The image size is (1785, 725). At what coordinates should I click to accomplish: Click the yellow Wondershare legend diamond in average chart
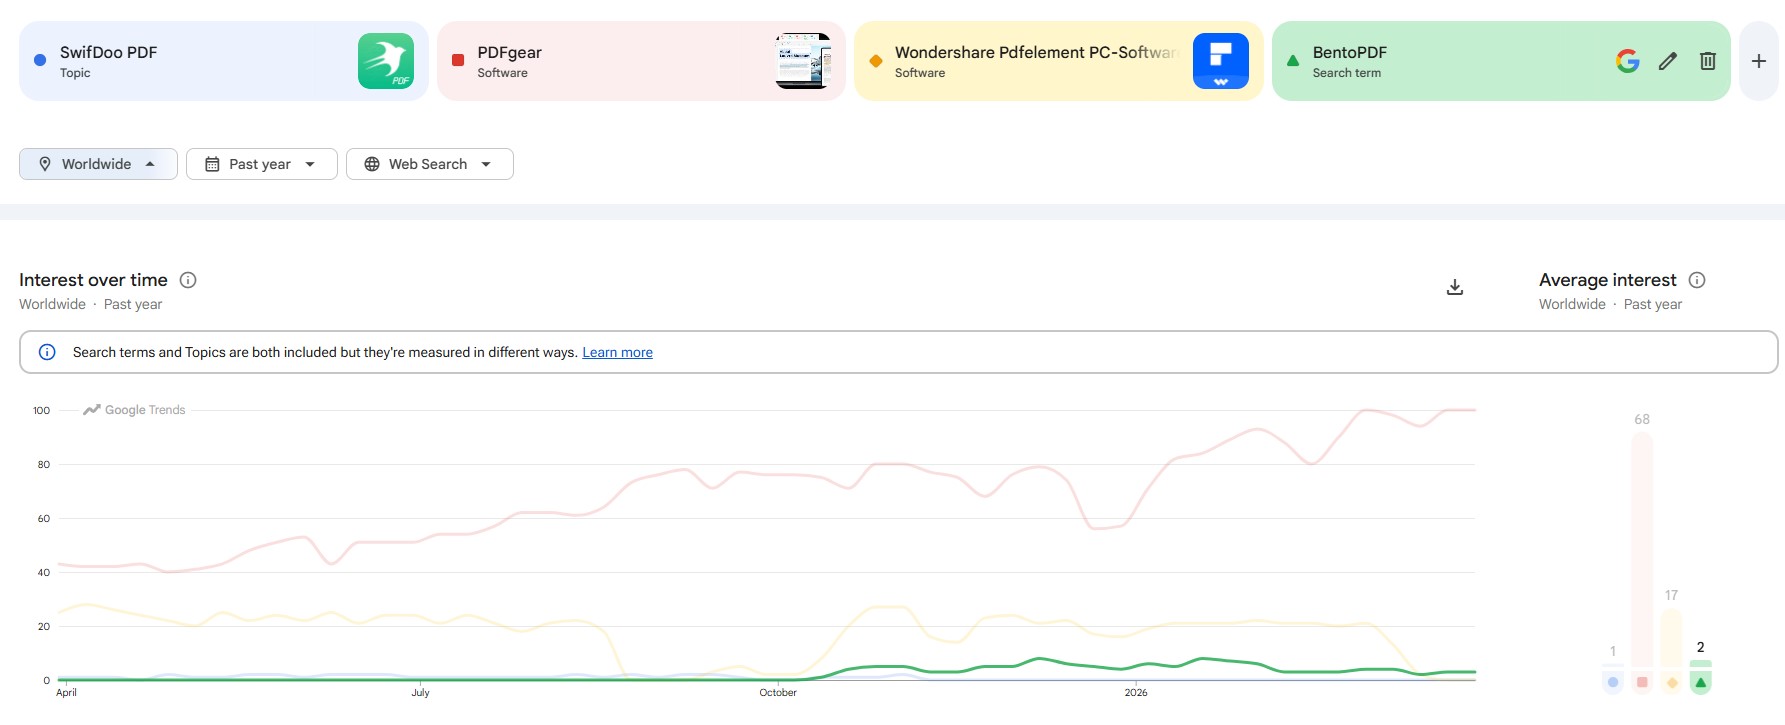click(1672, 682)
